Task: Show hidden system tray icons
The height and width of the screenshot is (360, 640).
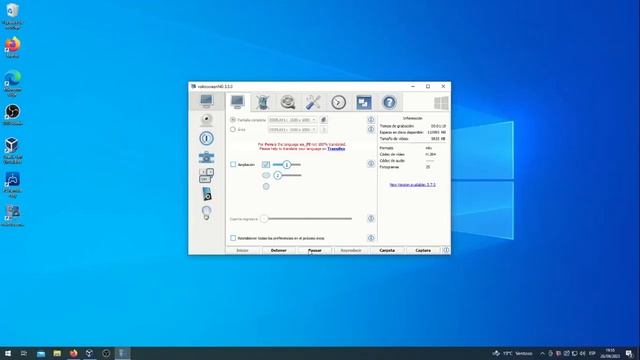Action: [x=542, y=353]
